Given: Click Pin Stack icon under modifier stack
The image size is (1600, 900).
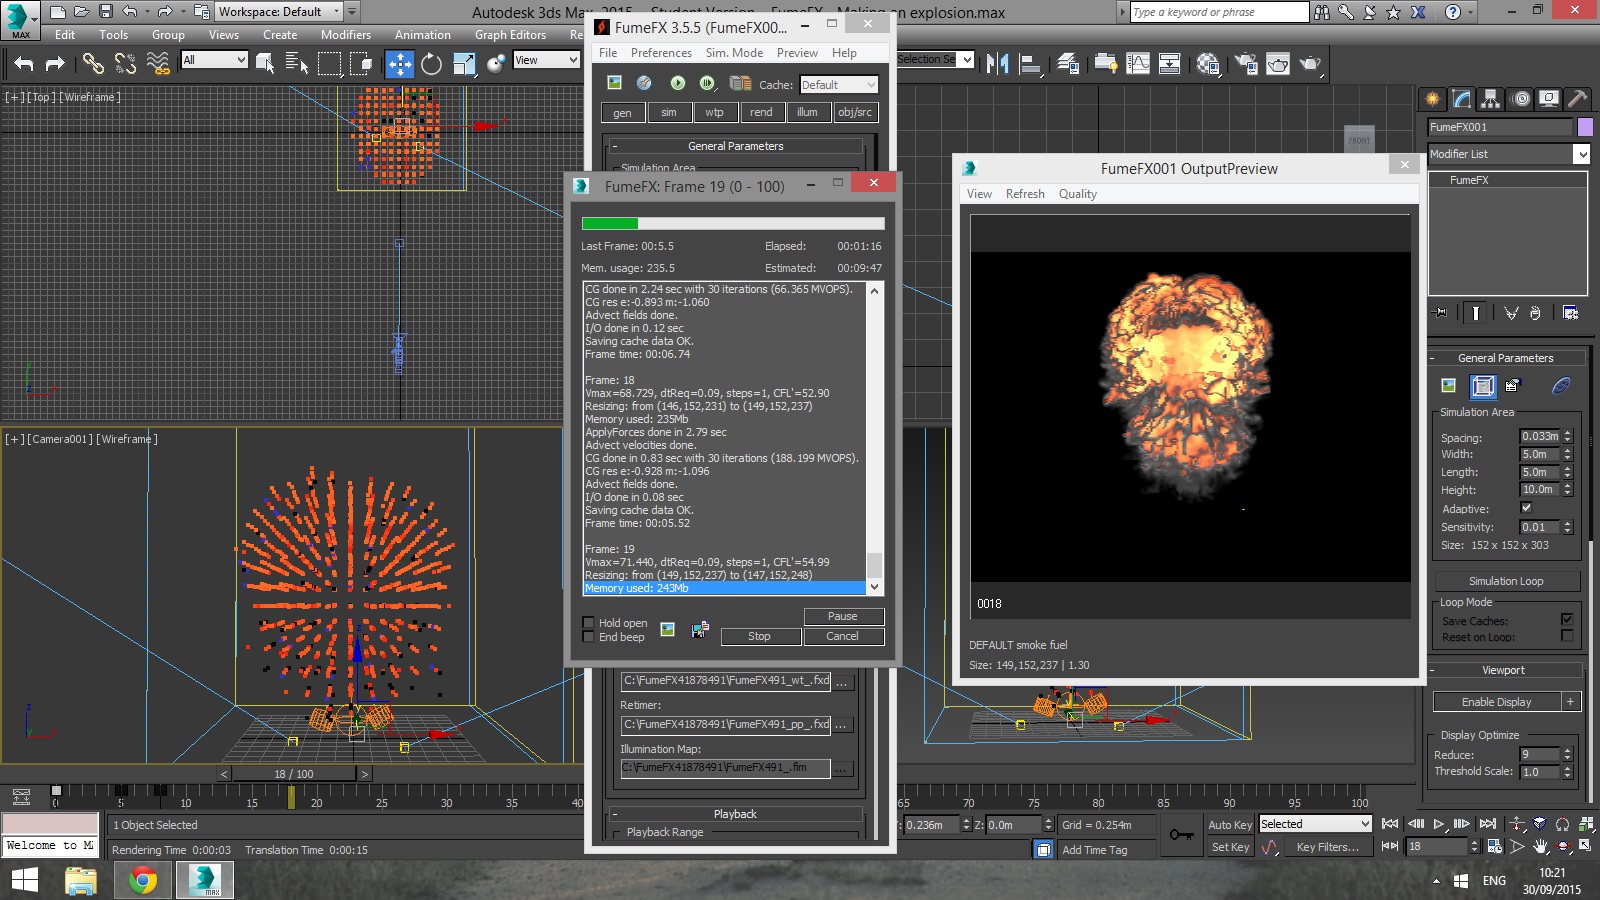Looking at the screenshot, I should click(1441, 313).
